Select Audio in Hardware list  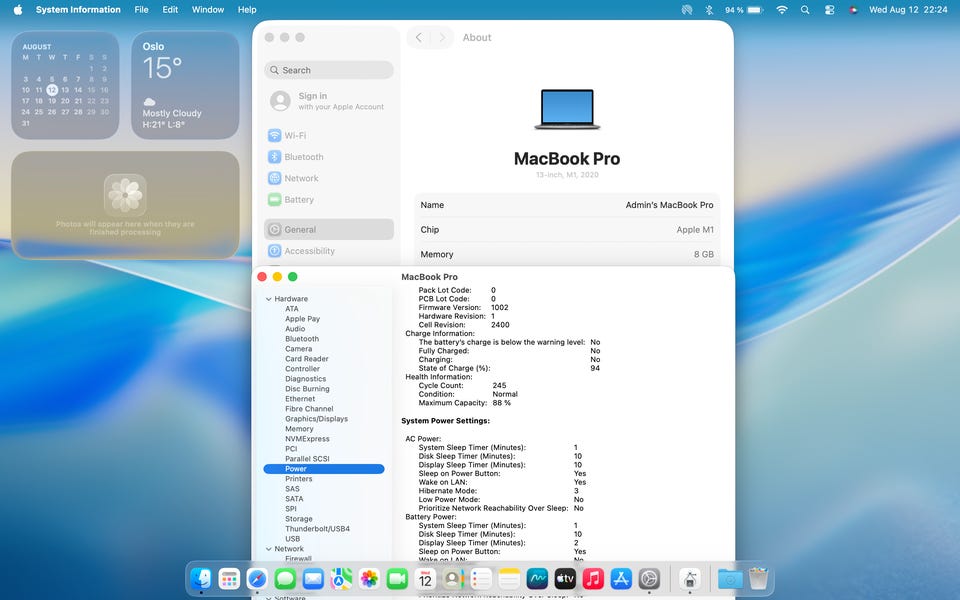295,329
